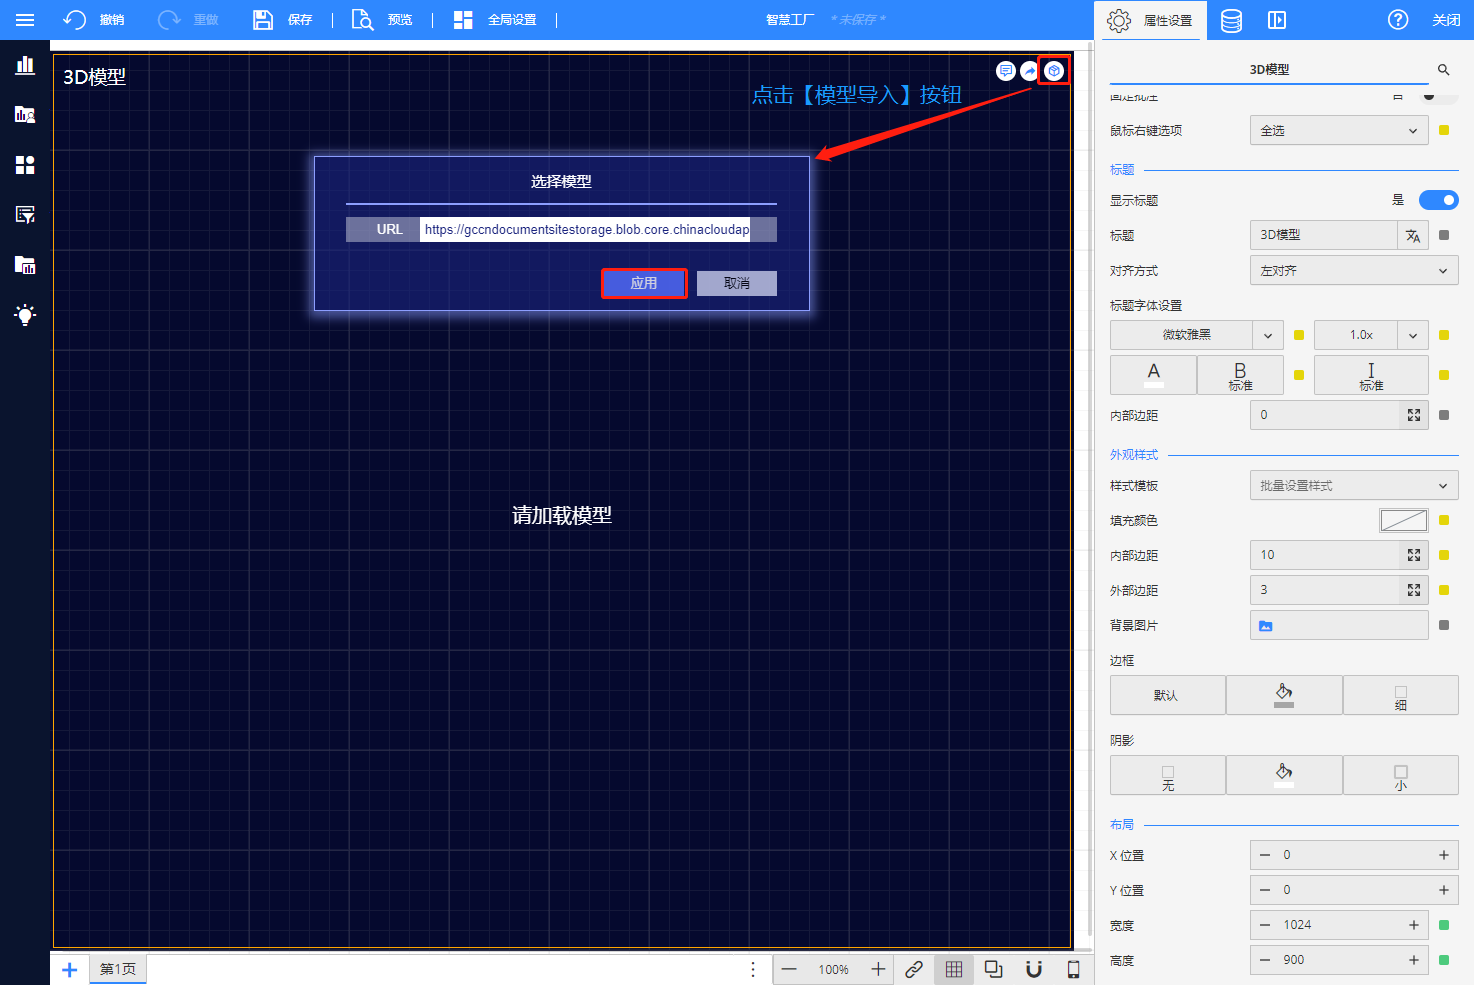This screenshot has width=1474, height=985.
Task: Switch to the 属性设置 tab
Action: (x=1155, y=20)
